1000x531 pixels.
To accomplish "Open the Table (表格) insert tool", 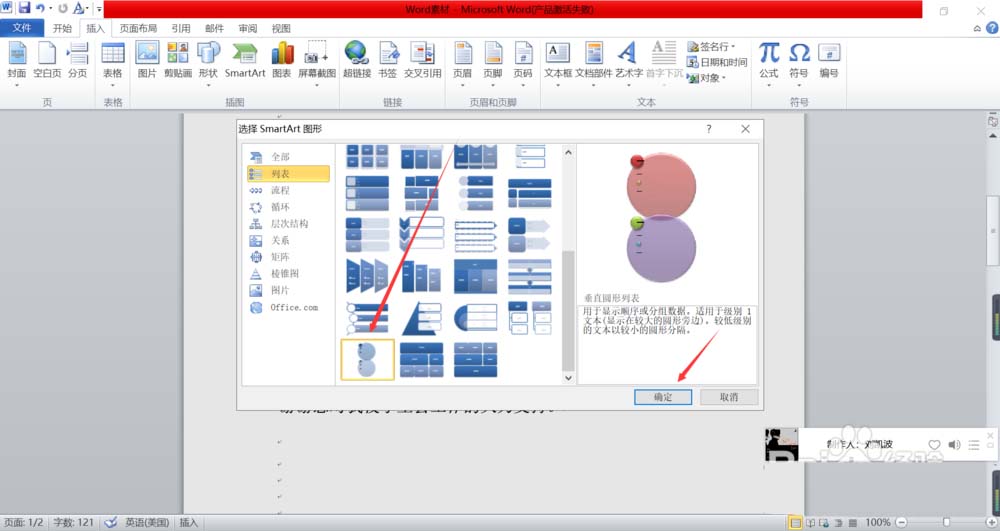I will coord(113,62).
